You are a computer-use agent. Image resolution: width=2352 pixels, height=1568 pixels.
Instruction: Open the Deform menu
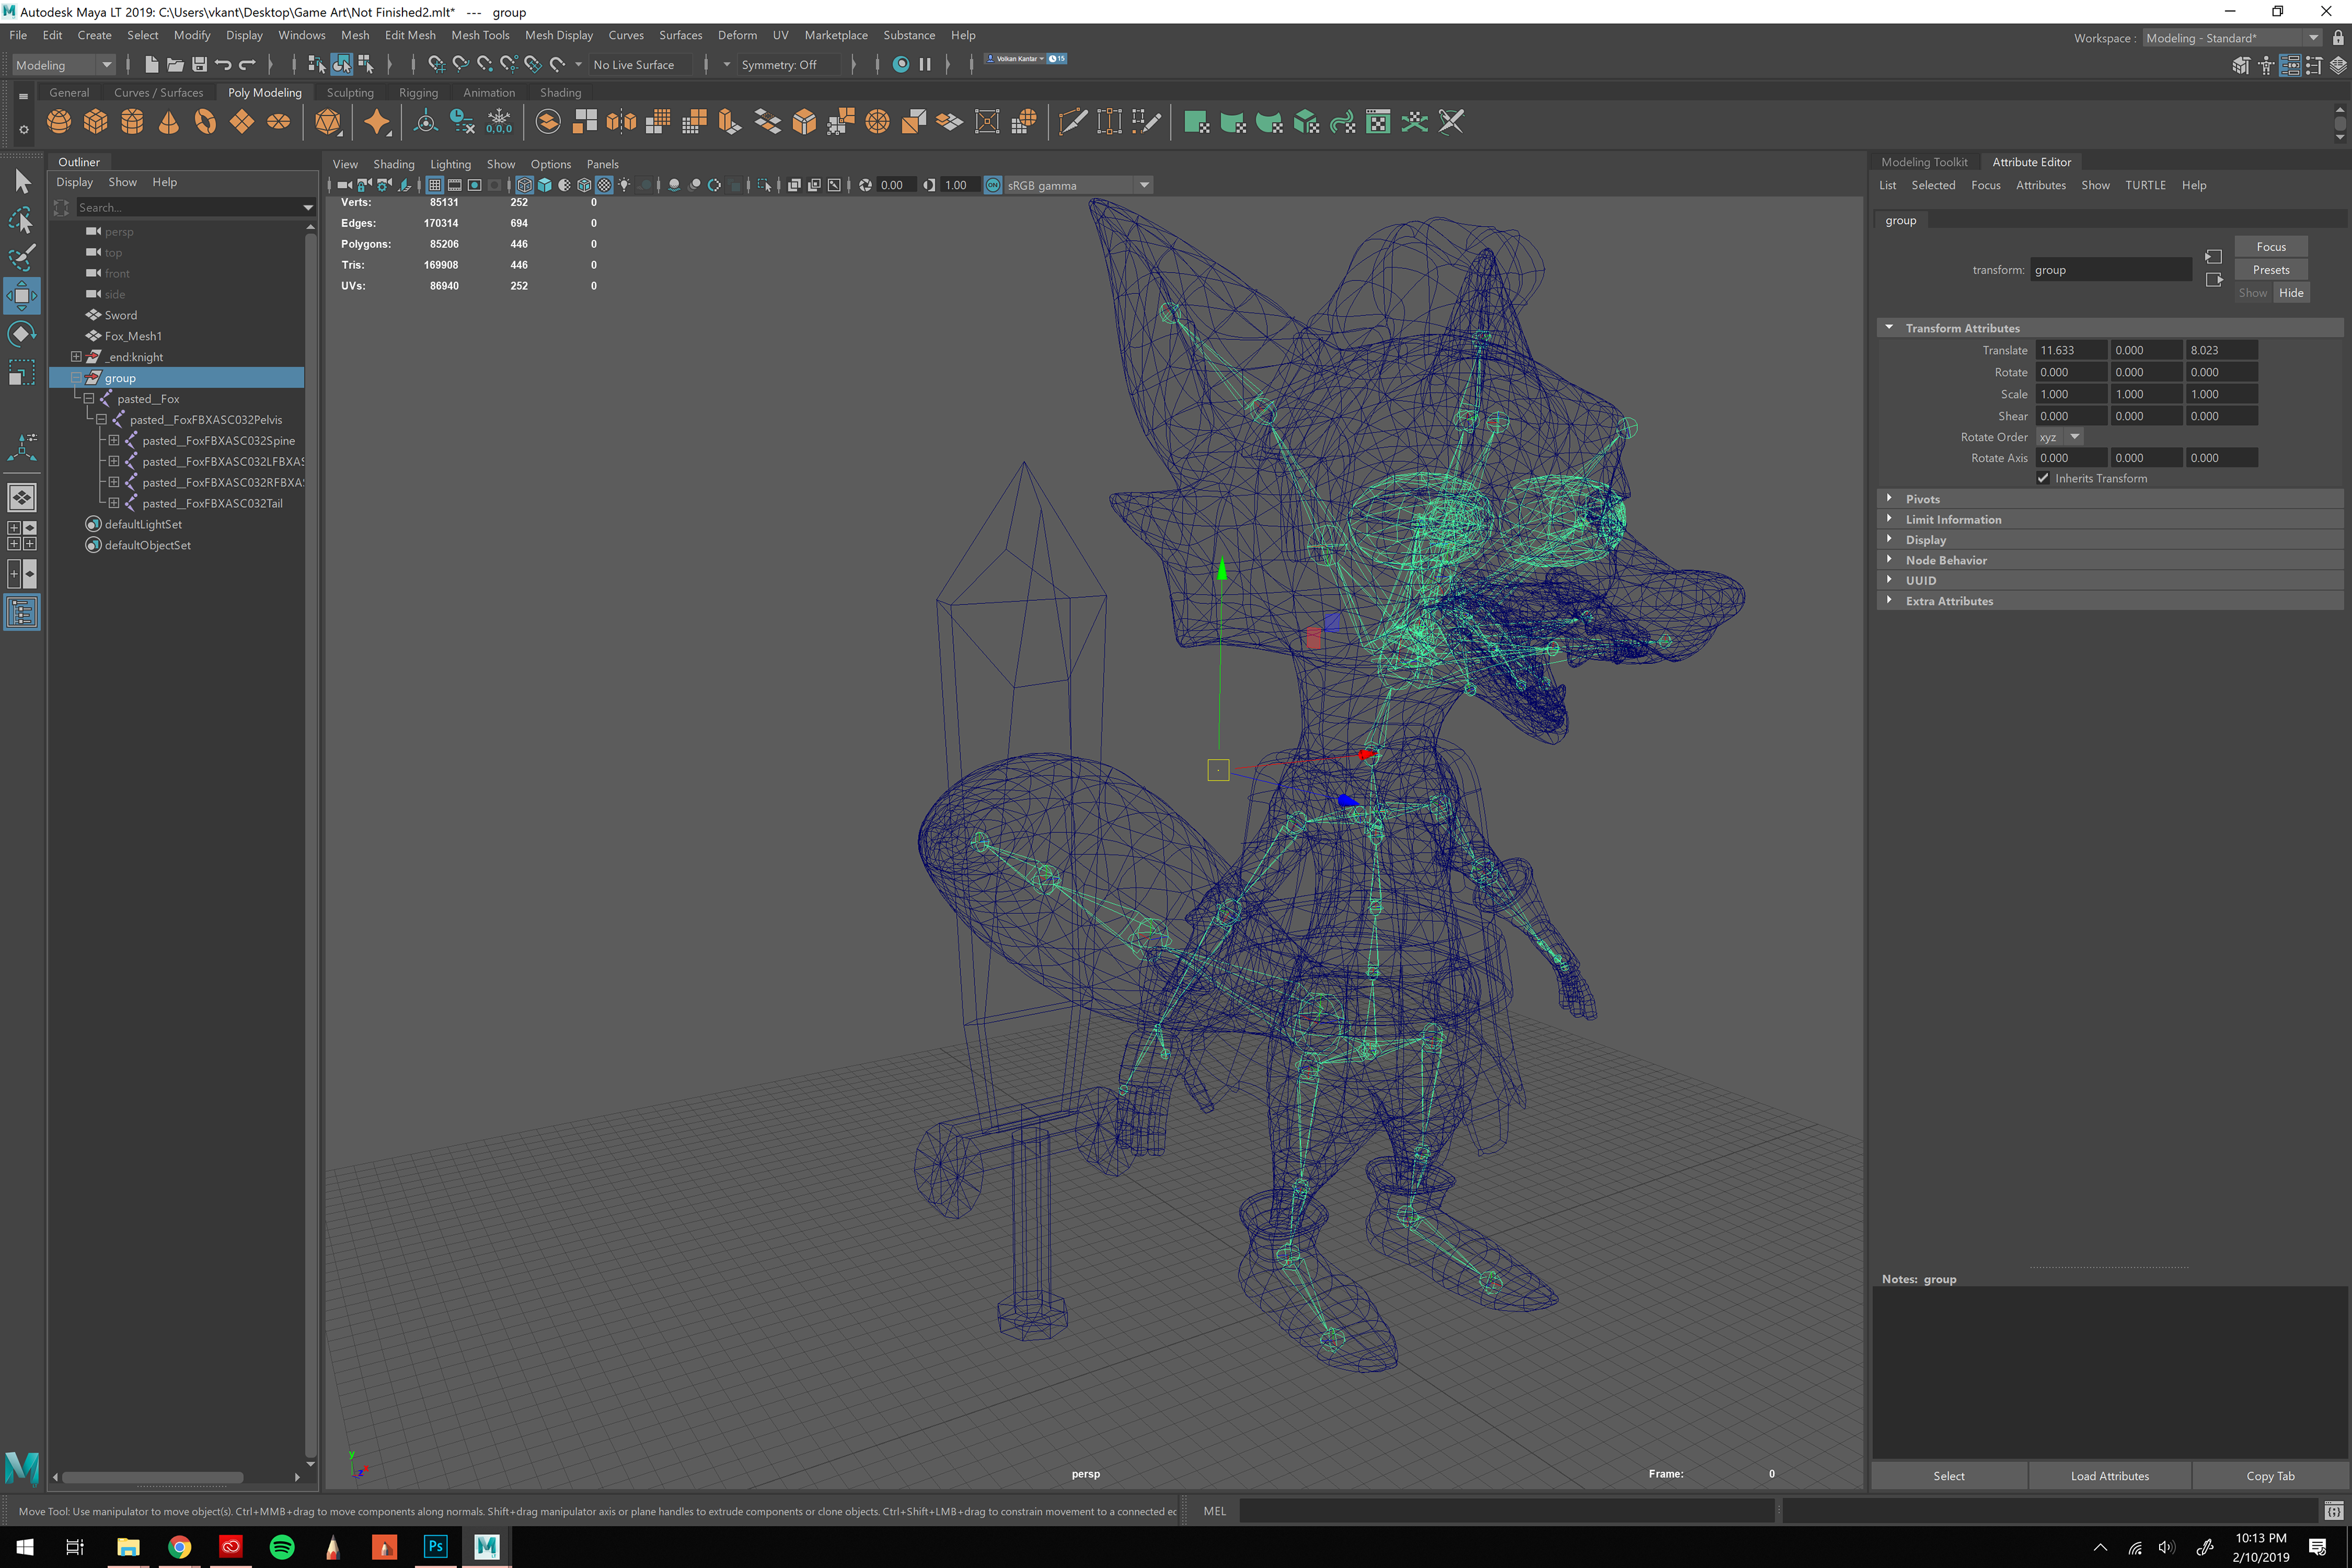click(737, 35)
